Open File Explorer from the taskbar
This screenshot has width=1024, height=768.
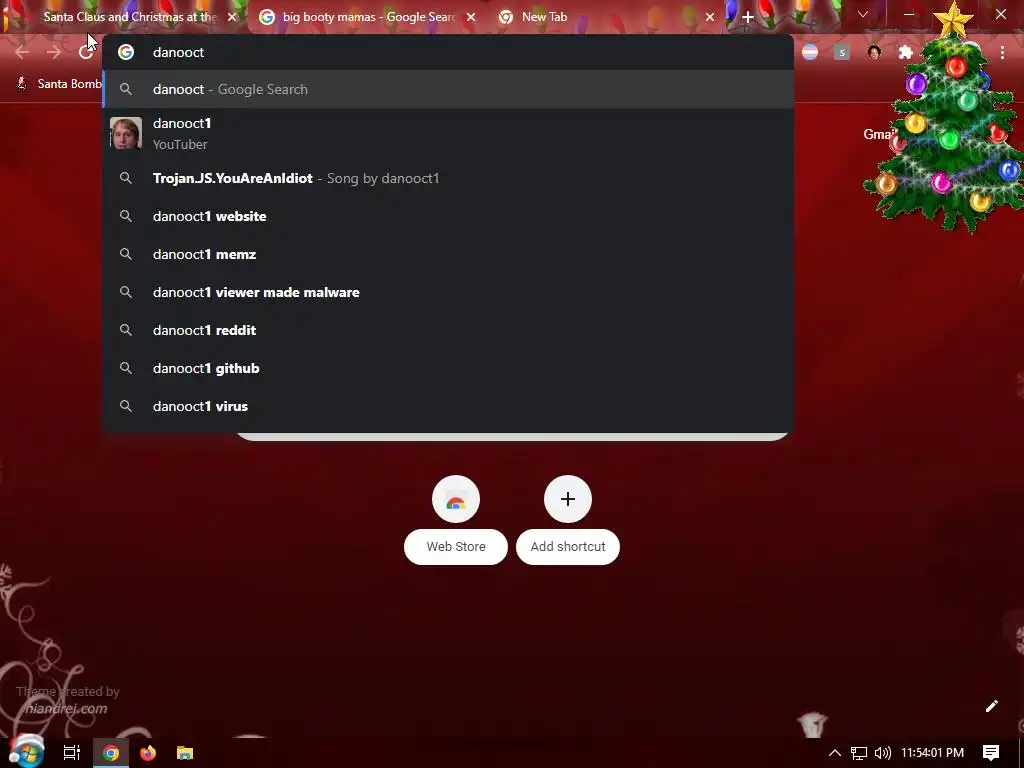coord(185,753)
